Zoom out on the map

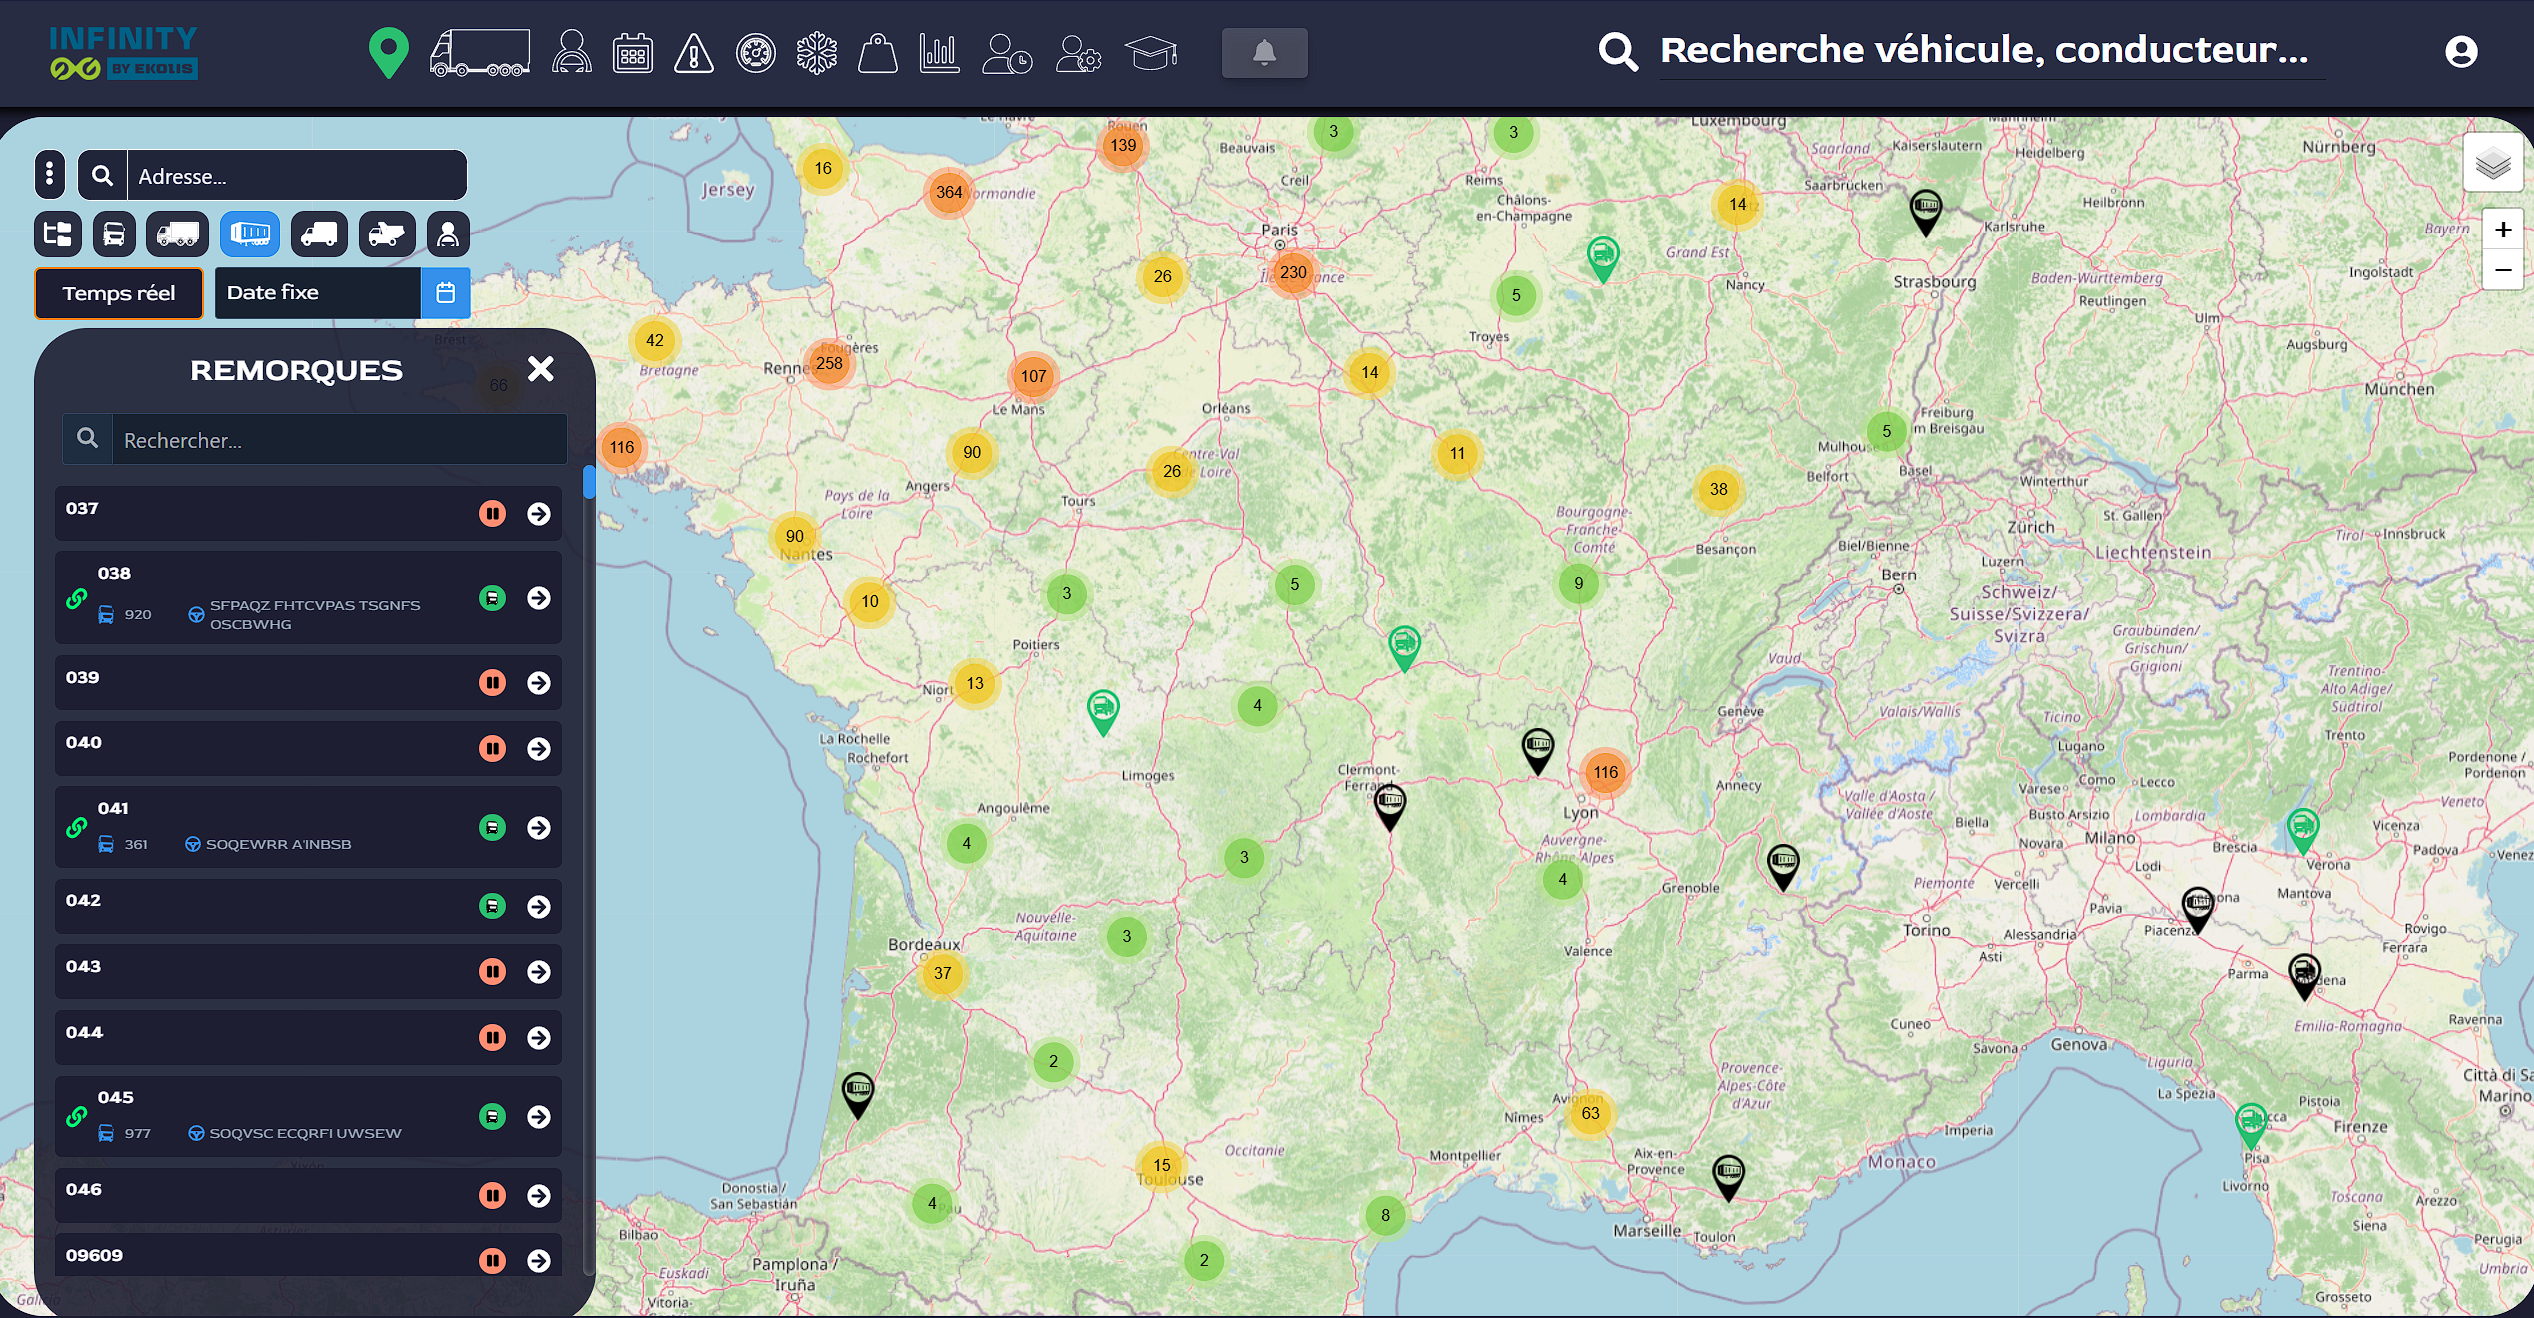click(x=2502, y=270)
